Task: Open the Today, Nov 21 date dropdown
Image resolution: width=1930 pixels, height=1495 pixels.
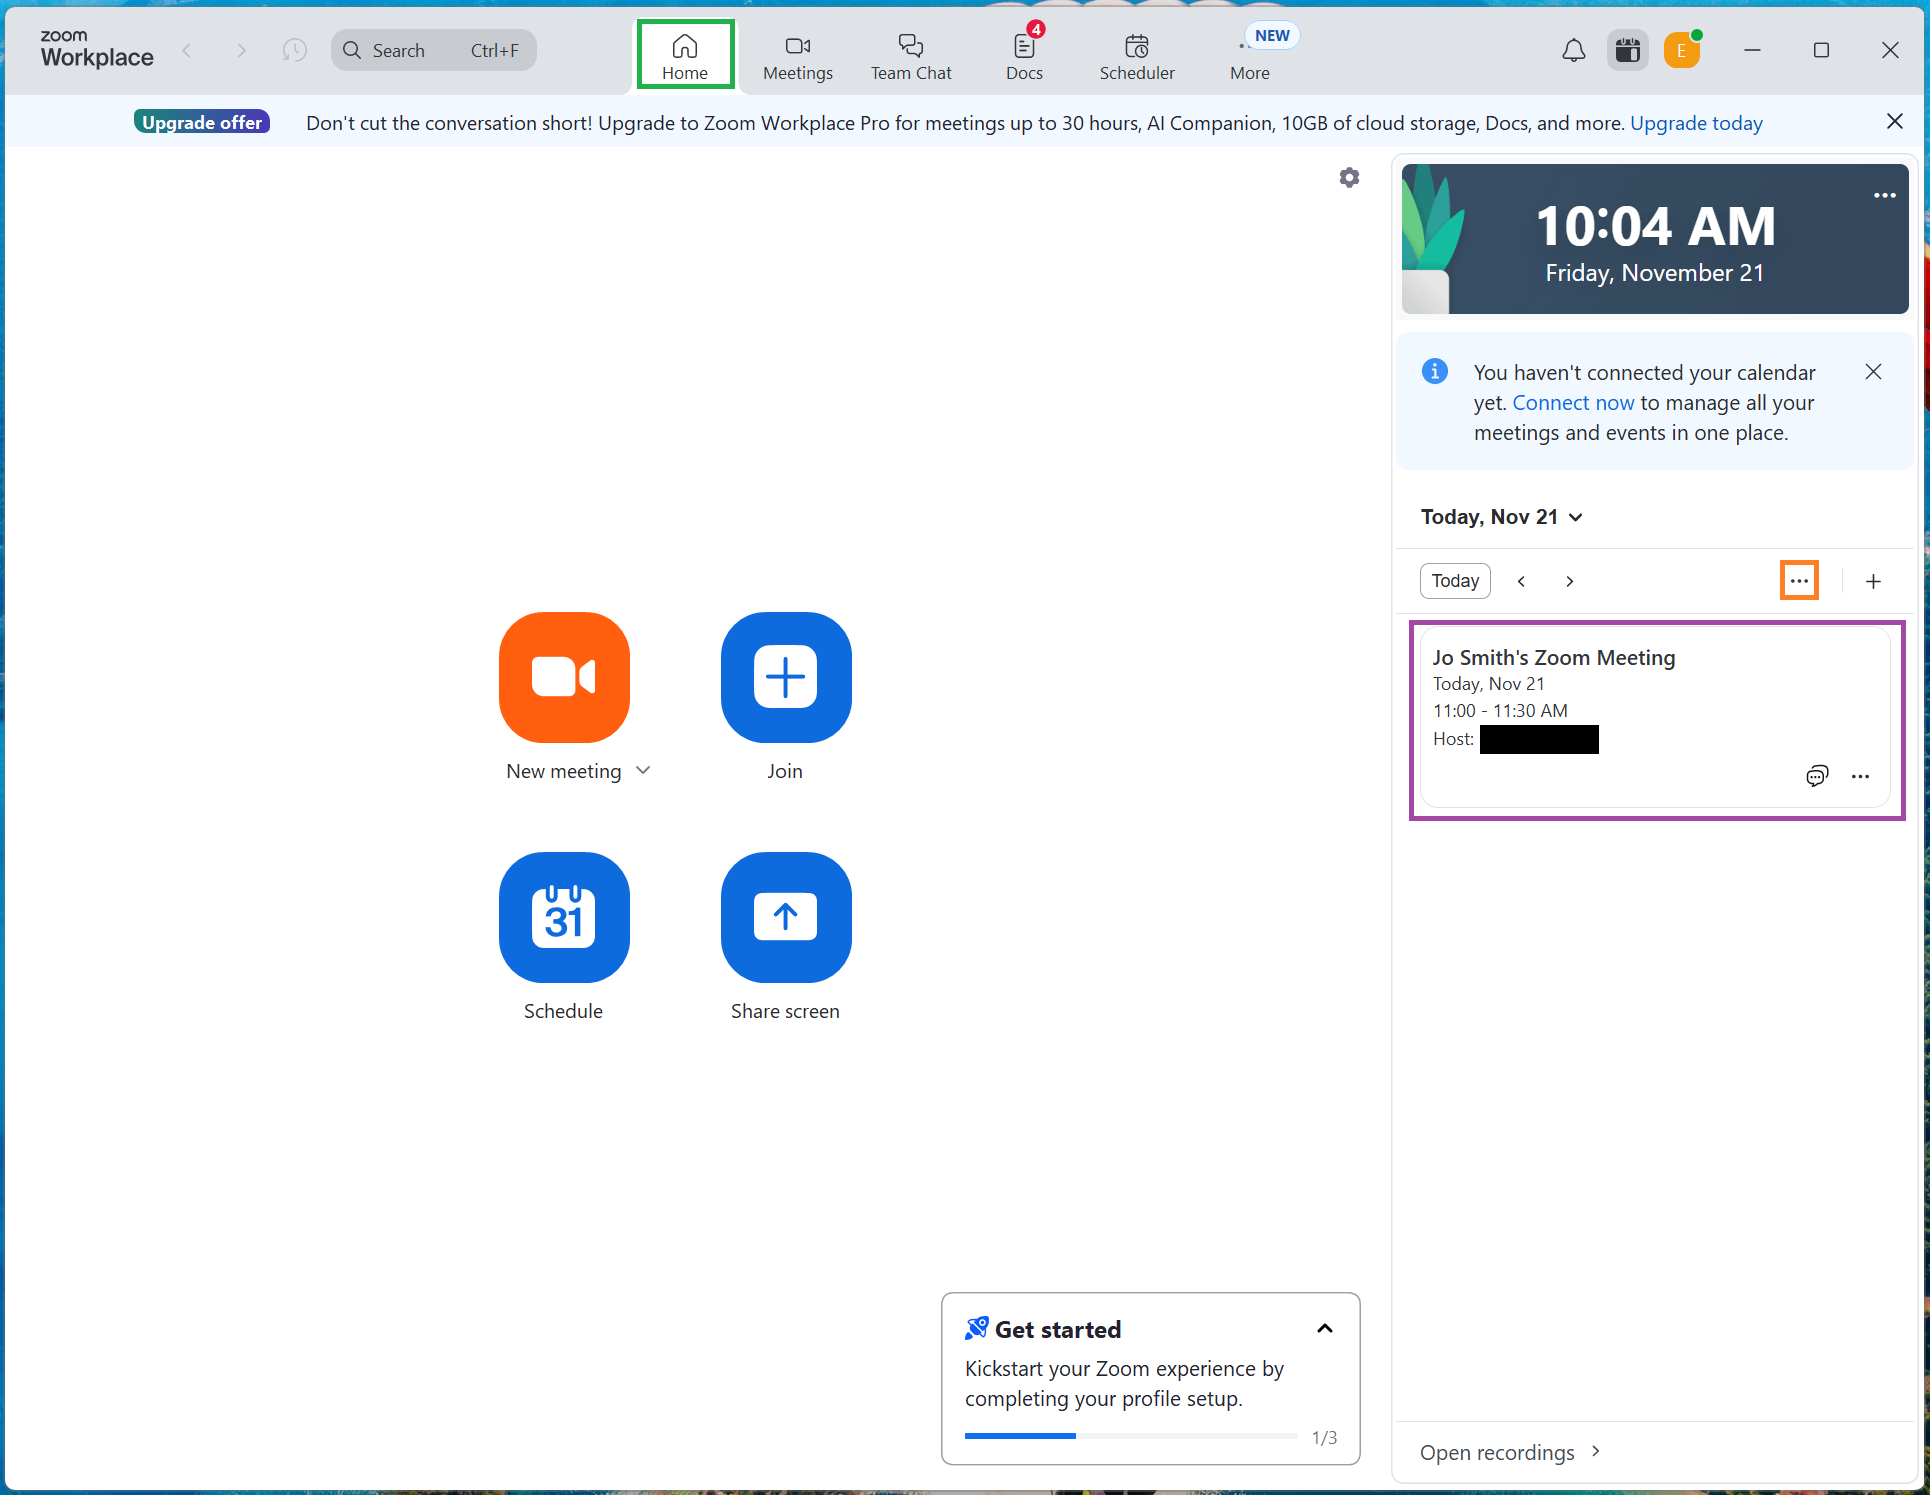Action: 1501,517
